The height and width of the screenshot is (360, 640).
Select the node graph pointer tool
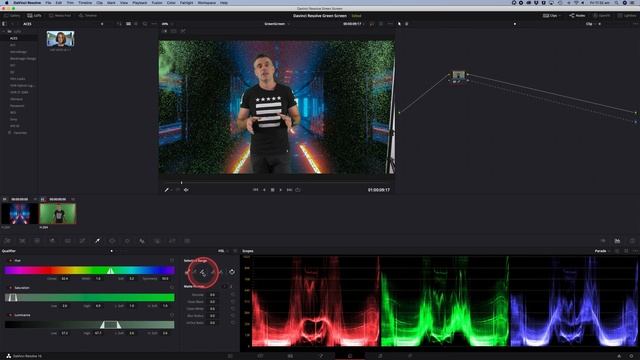tap(399, 24)
